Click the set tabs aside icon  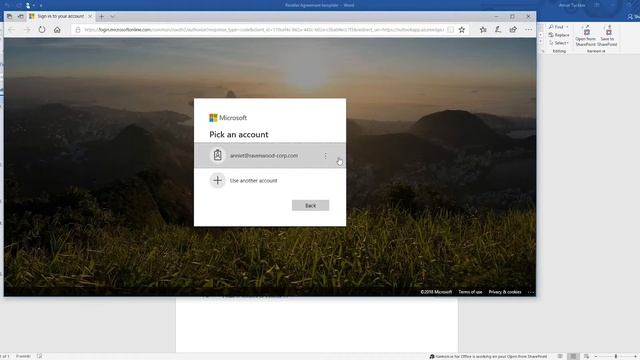20,16
